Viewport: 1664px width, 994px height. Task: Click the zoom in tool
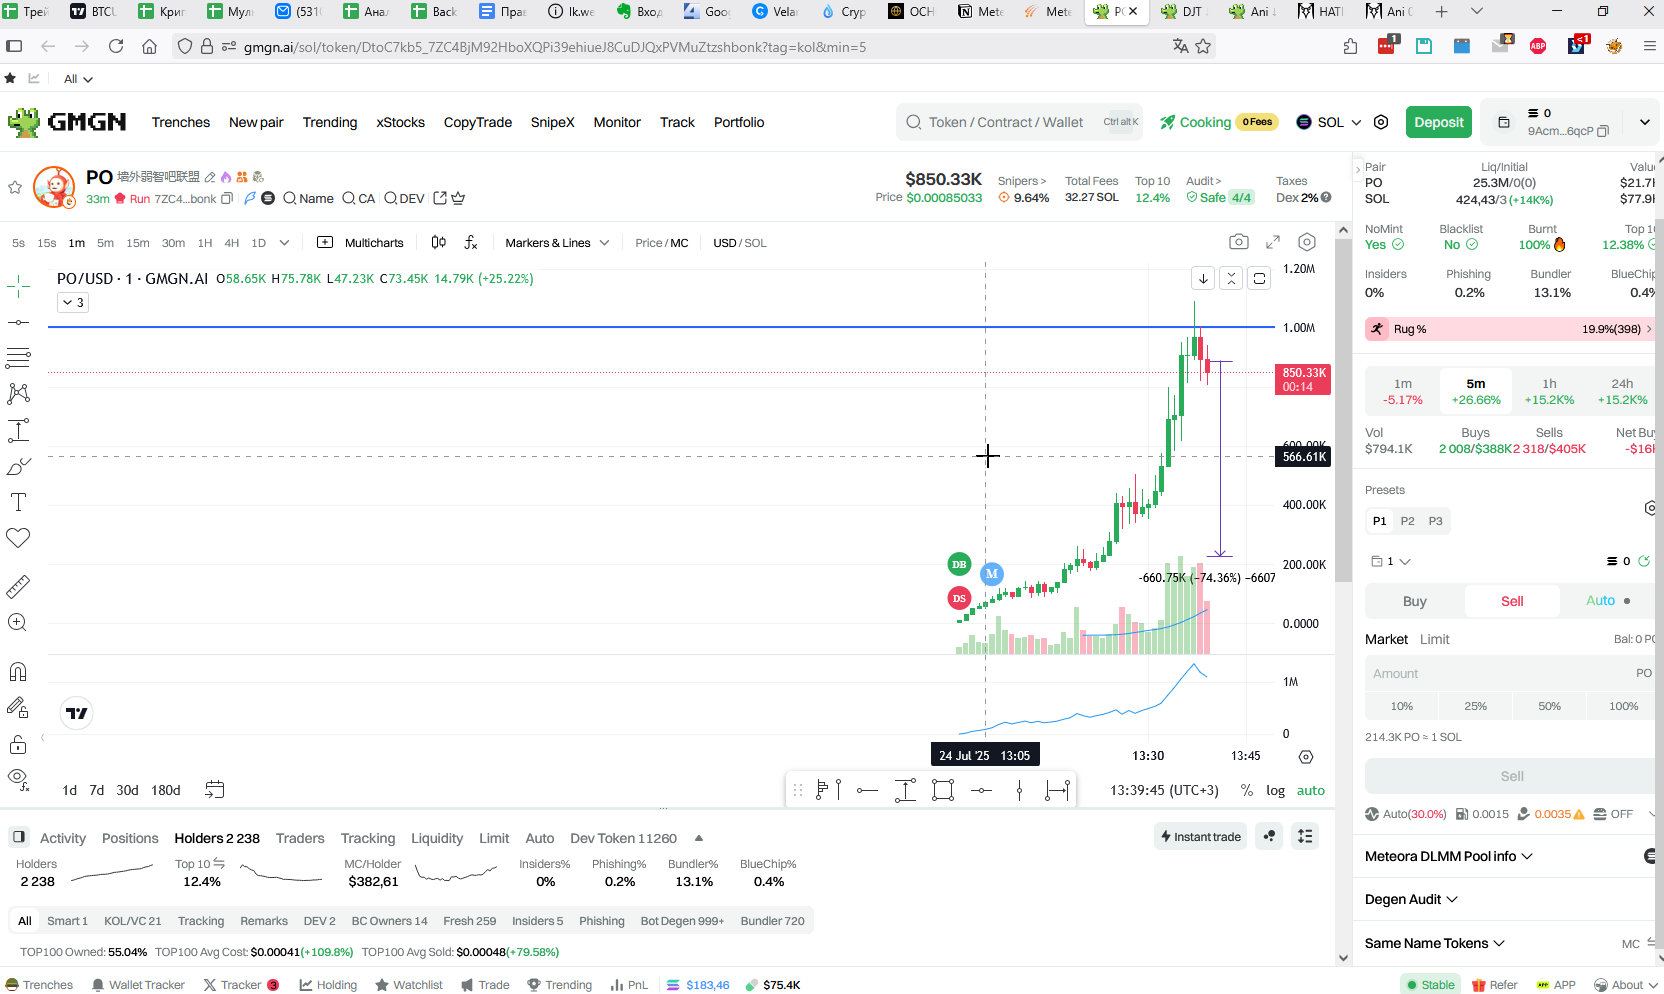pos(18,622)
